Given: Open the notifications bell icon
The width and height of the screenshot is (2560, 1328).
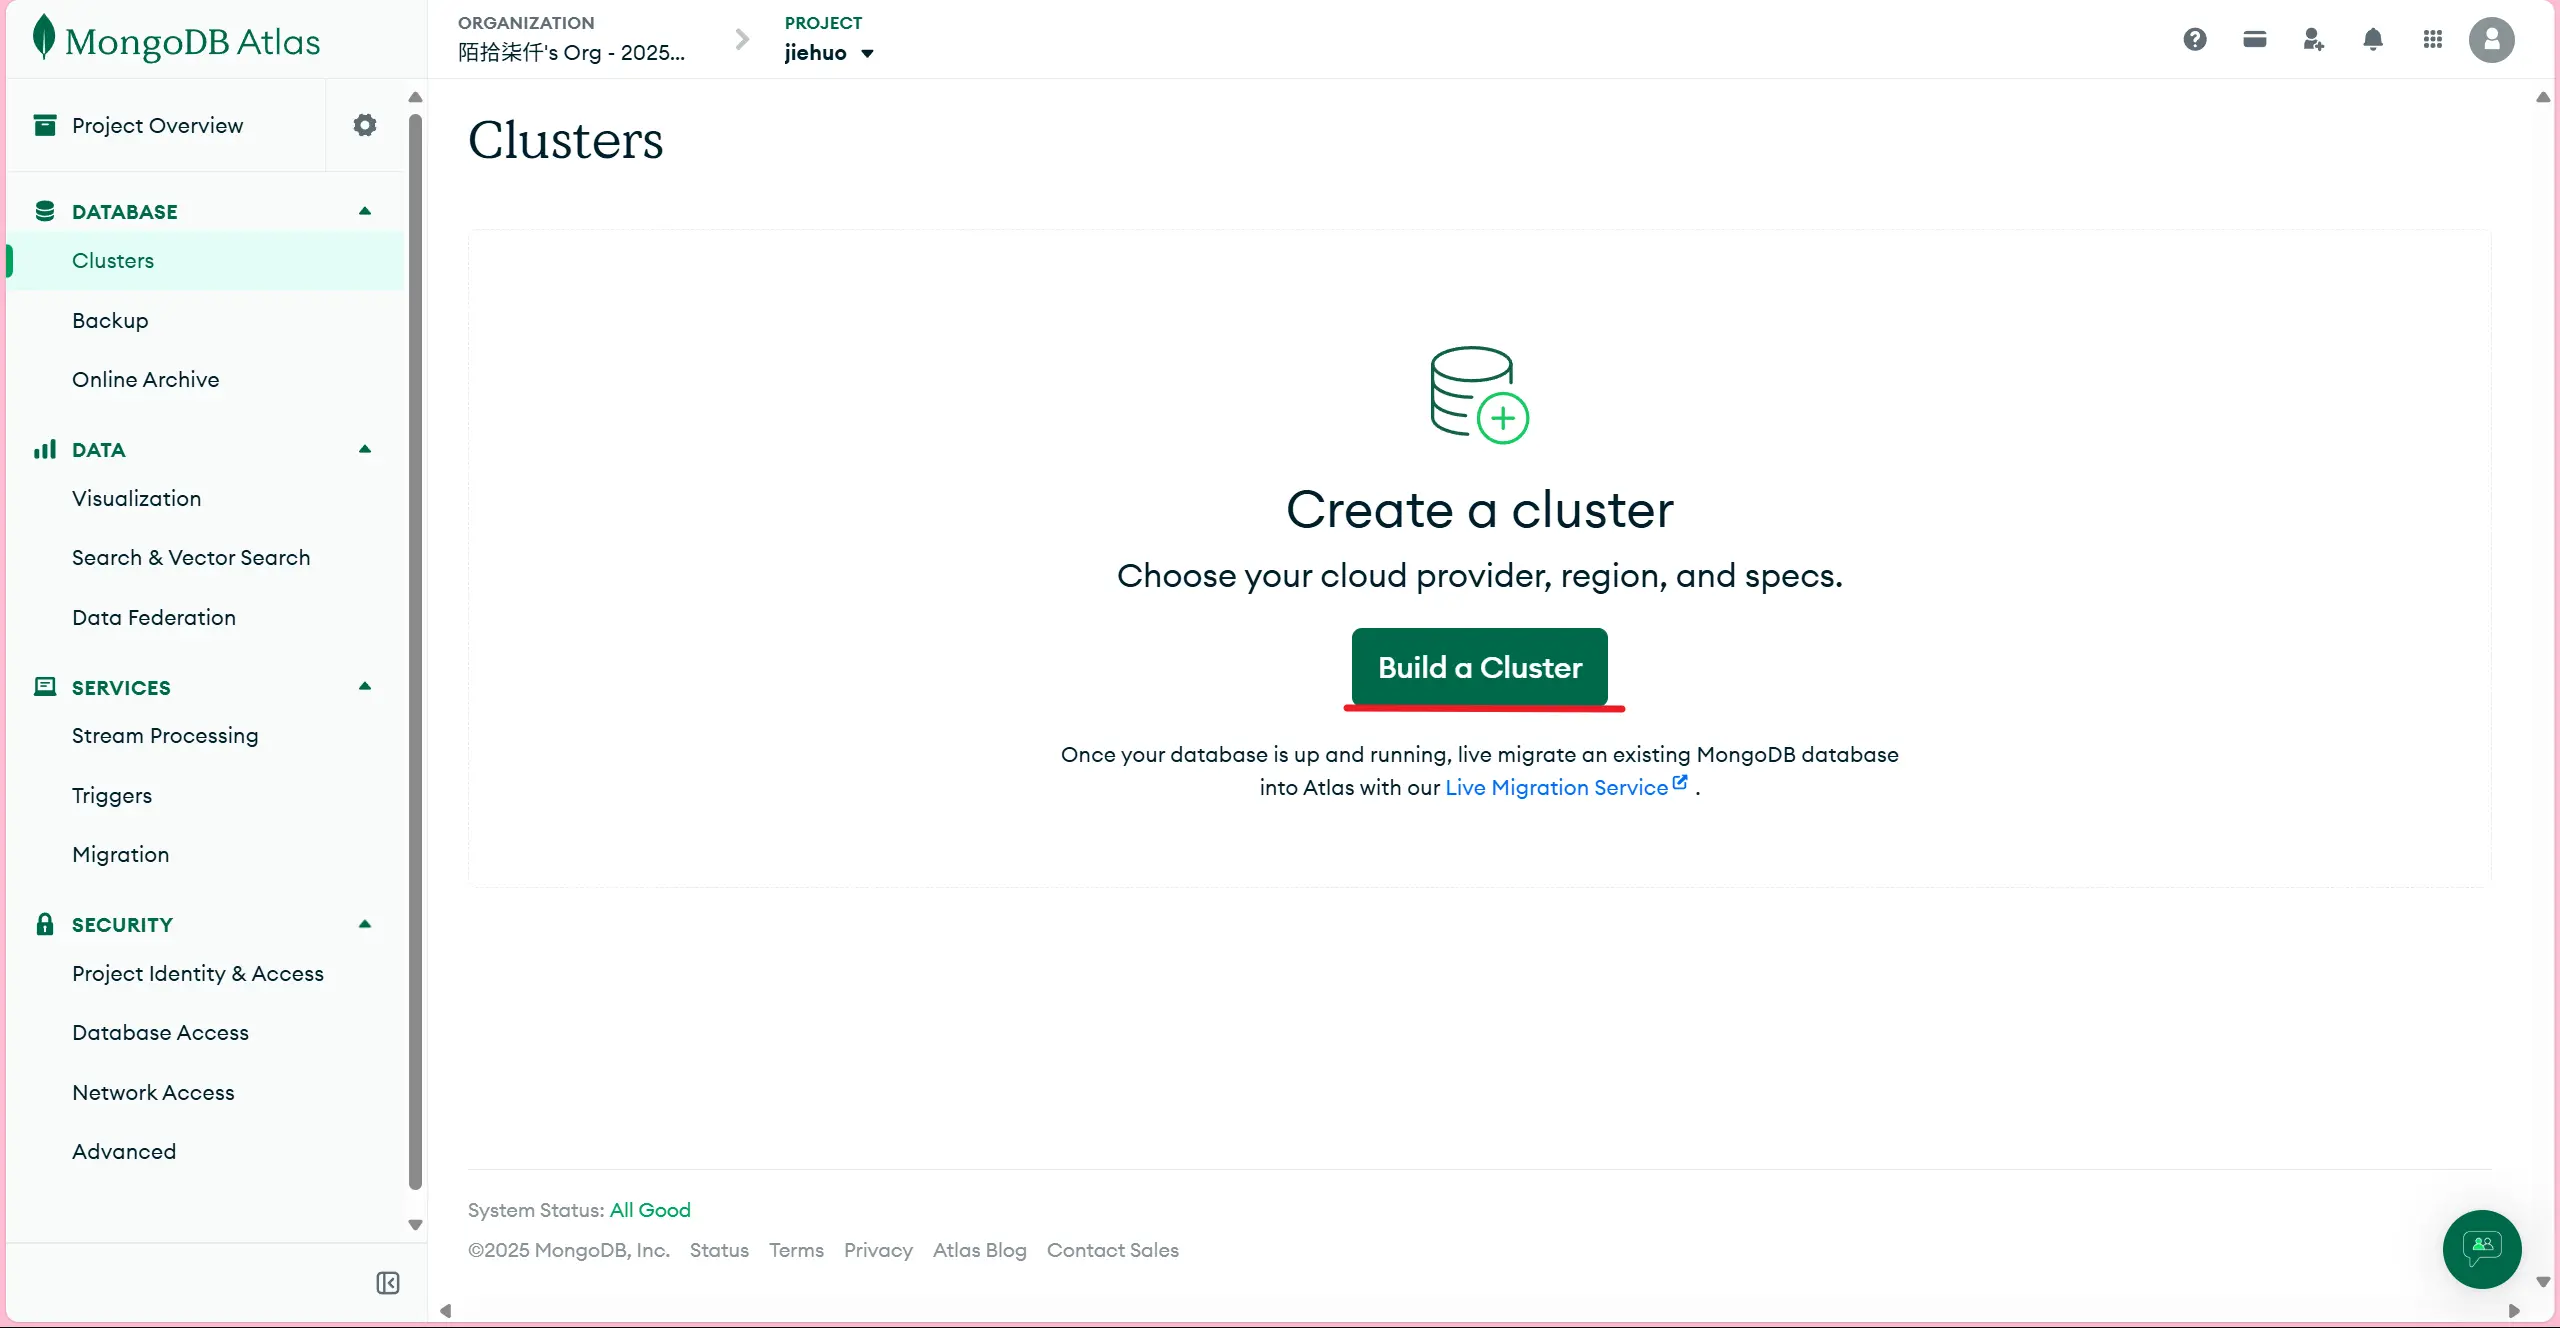Looking at the screenshot, I should [2372, 40].
